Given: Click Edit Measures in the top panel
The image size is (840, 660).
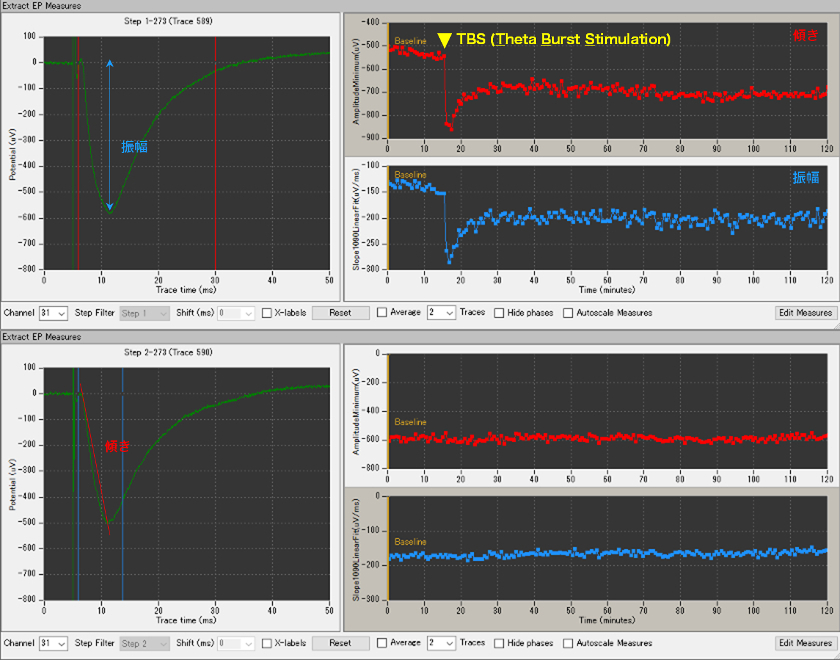Looking at the screenshot, I should coord(805,313).
